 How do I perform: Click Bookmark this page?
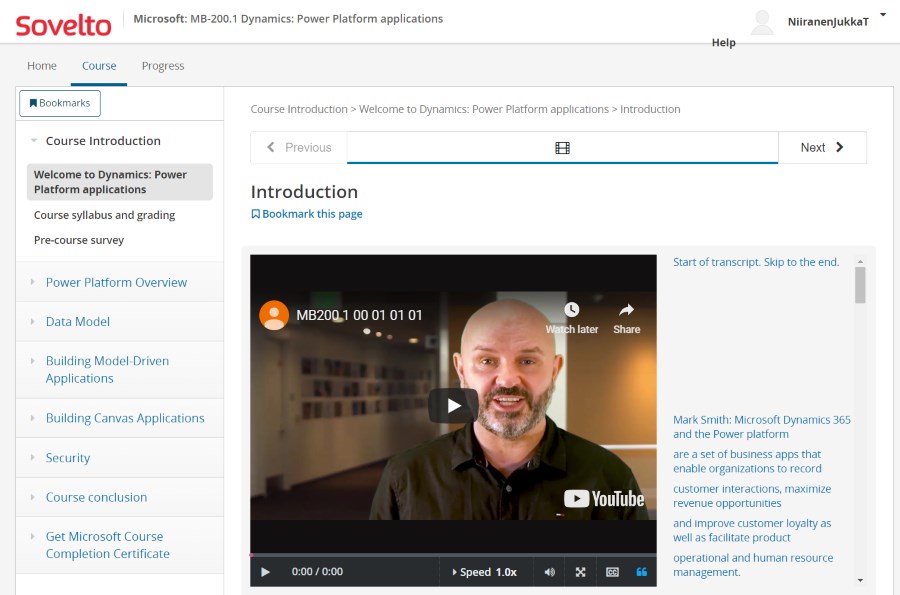[307, 214]
